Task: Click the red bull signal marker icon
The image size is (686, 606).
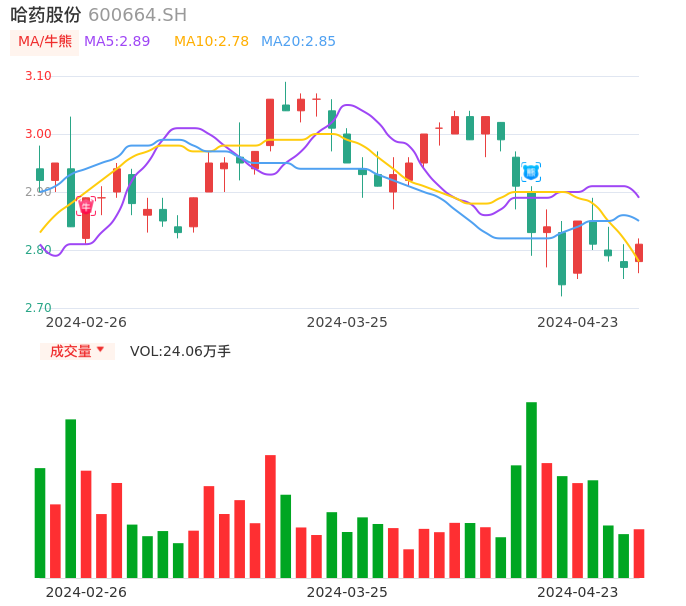Action: pos(86,206)
